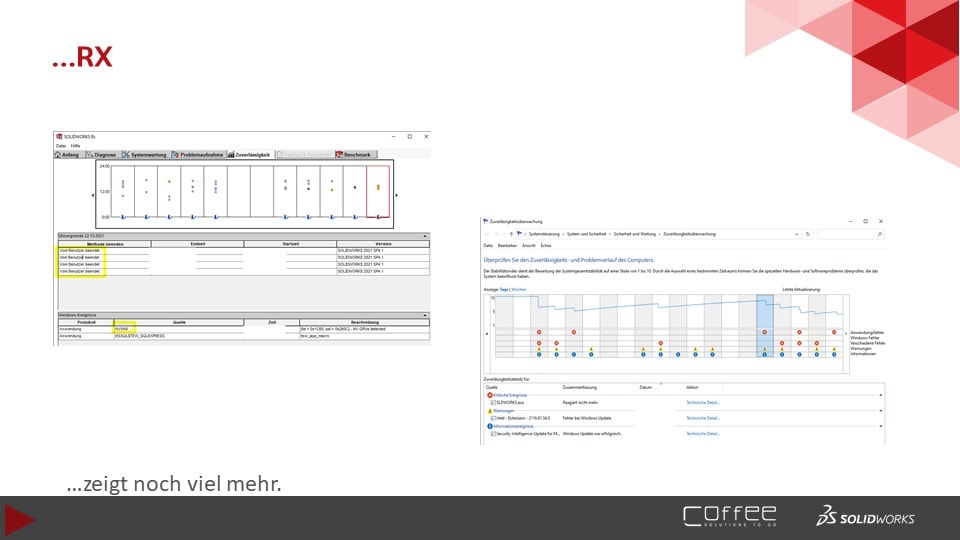This screenshot has height=540, width=960.
Task: Click the Zusammenfassung column header
Action: point(579,388)
